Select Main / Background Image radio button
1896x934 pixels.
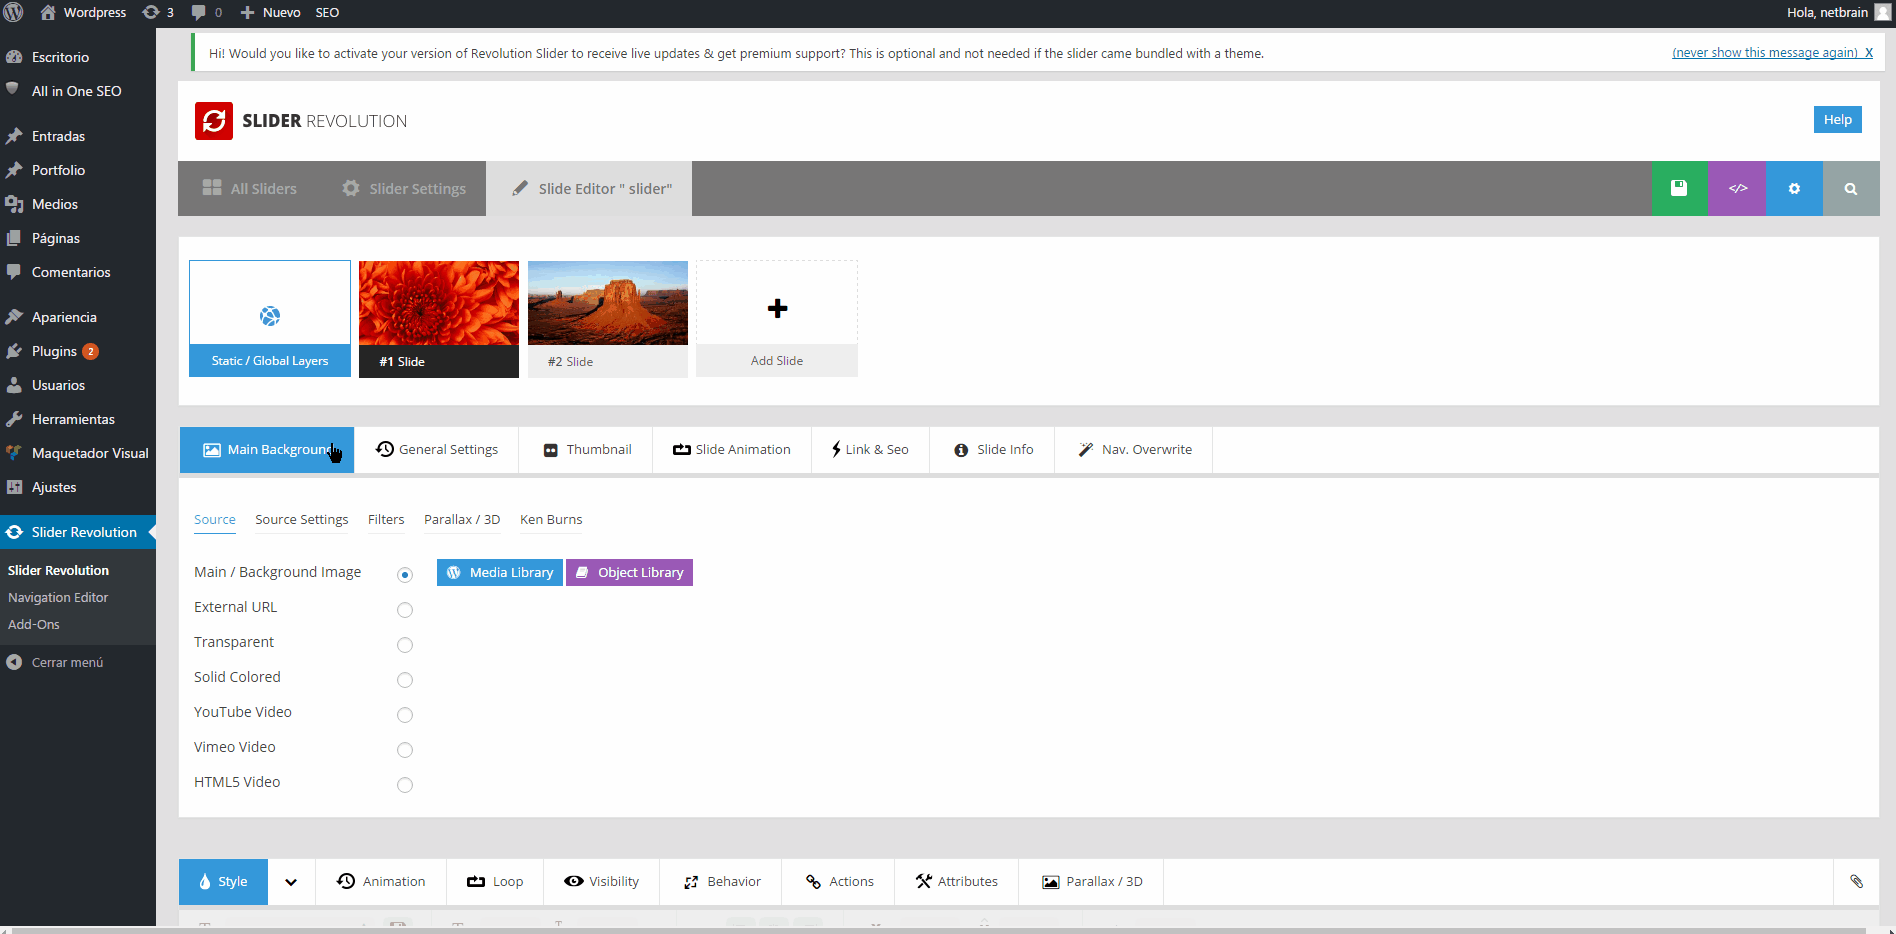[x=405, y=575]
